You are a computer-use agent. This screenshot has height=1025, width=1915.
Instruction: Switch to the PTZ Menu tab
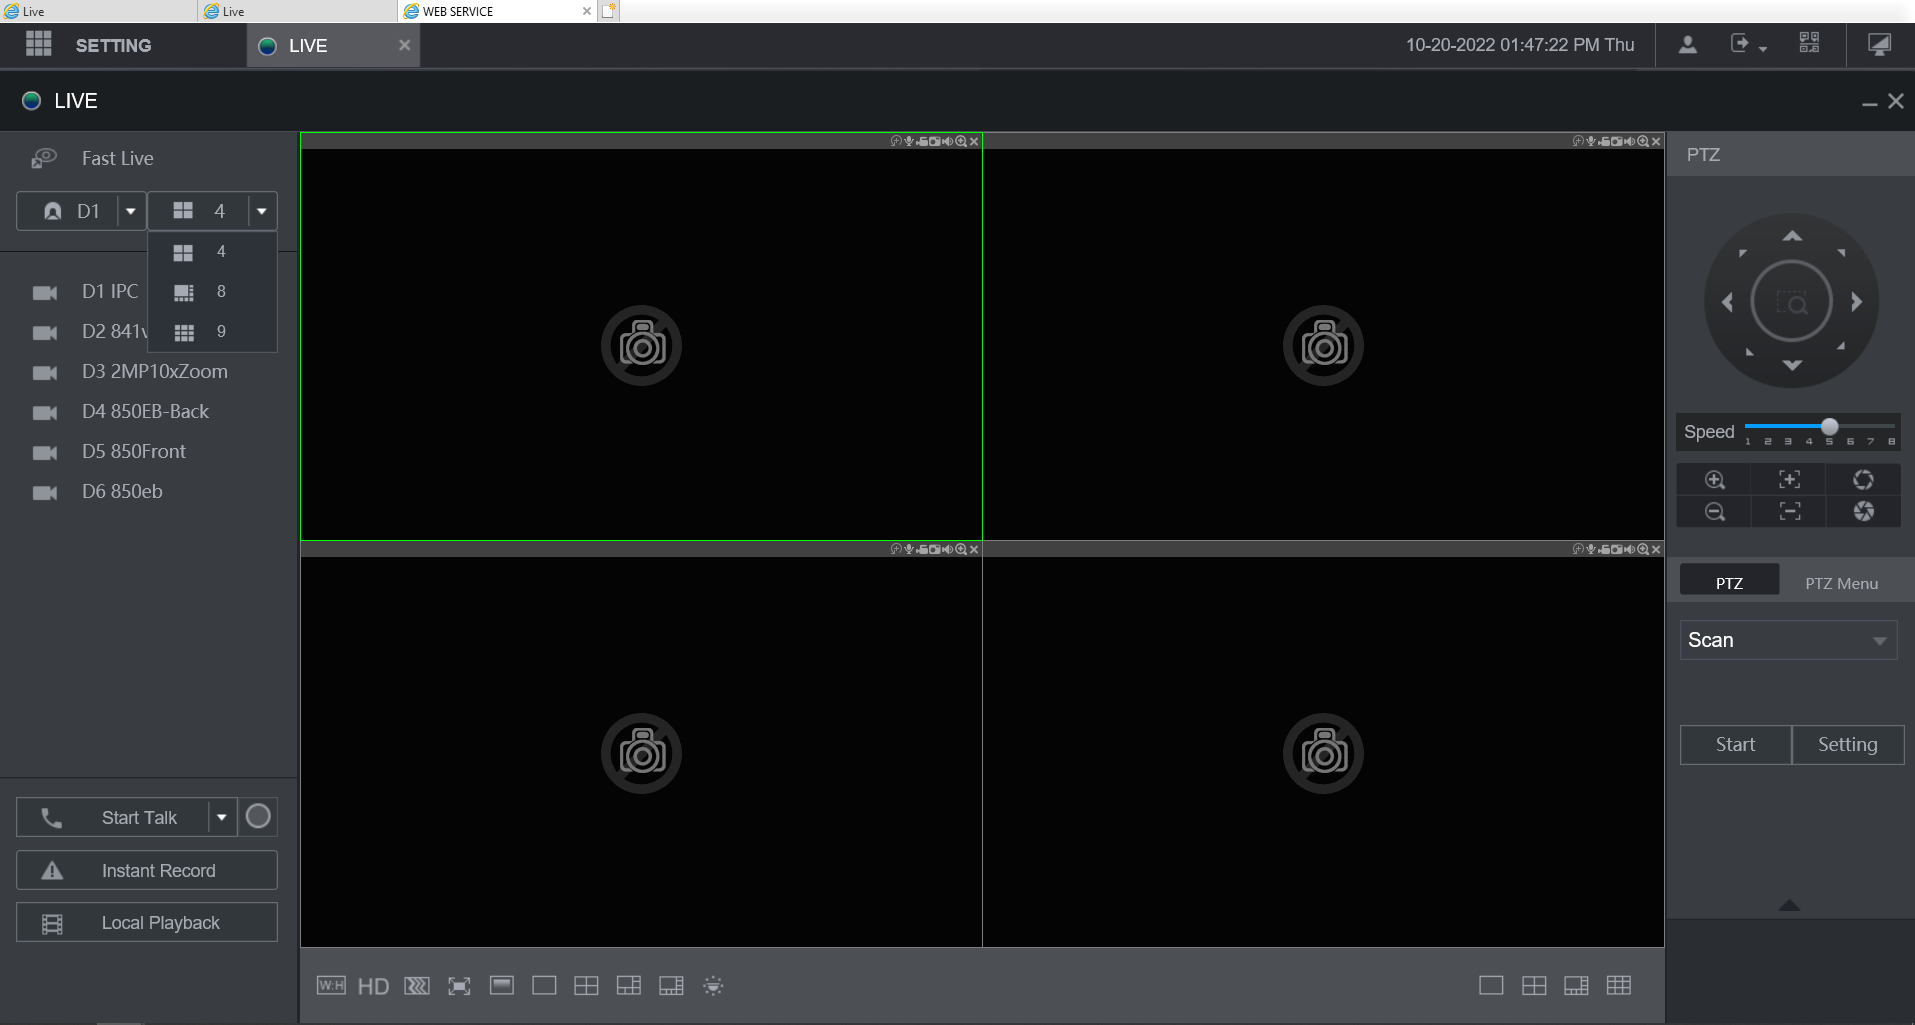pos(1841,583)
